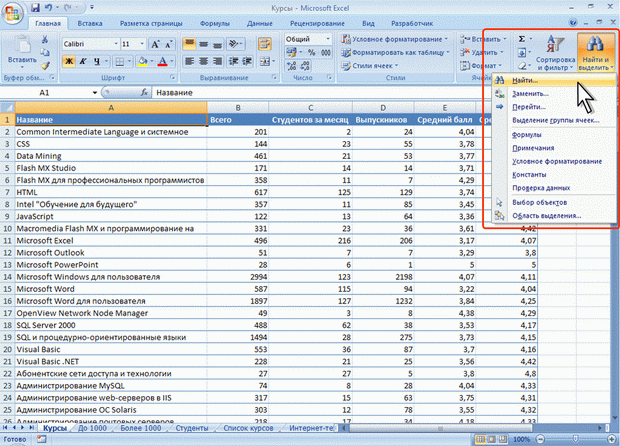This screenshot has width=620, height=446.
Task: Select cell Microsoft Excel in column A
Action: pos(111,240)
